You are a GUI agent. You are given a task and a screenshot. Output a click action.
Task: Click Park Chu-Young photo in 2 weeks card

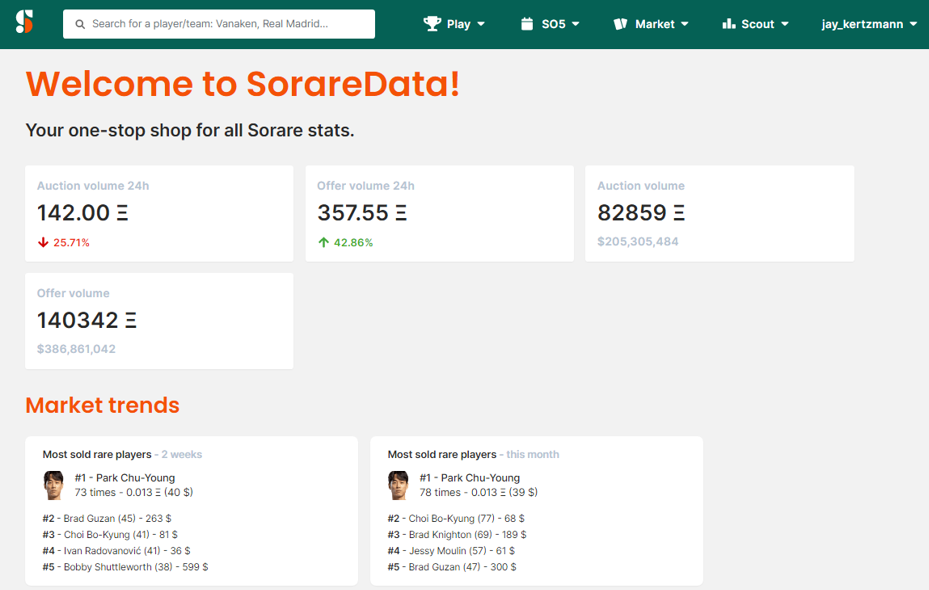[53, 485]
